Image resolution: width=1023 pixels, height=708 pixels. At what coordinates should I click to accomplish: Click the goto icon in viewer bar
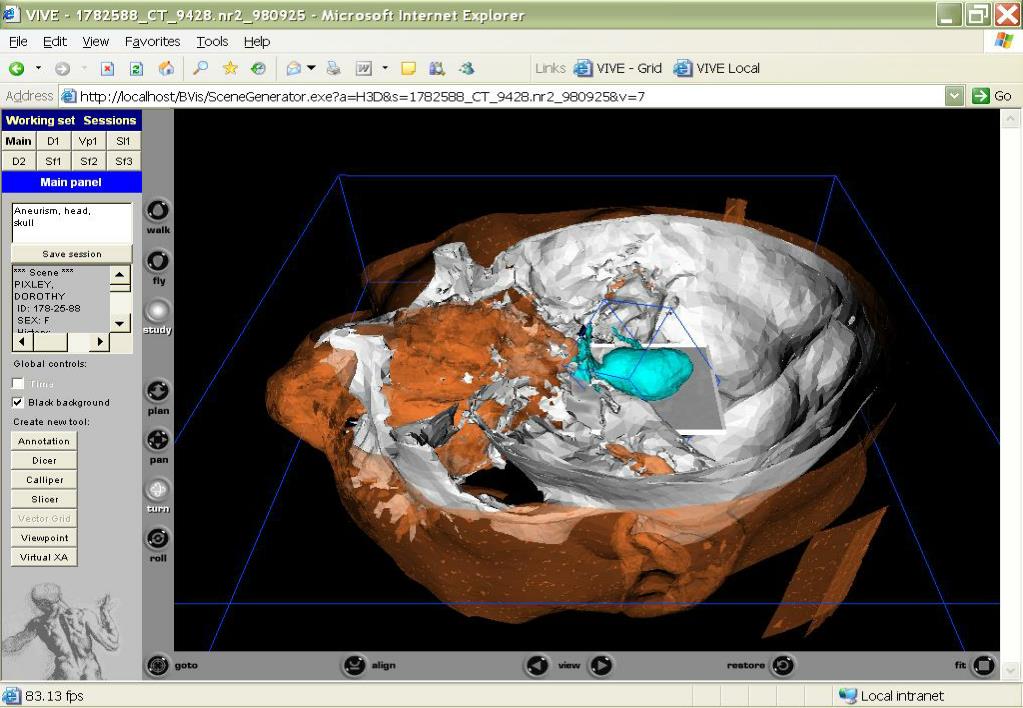coord(157,666)
